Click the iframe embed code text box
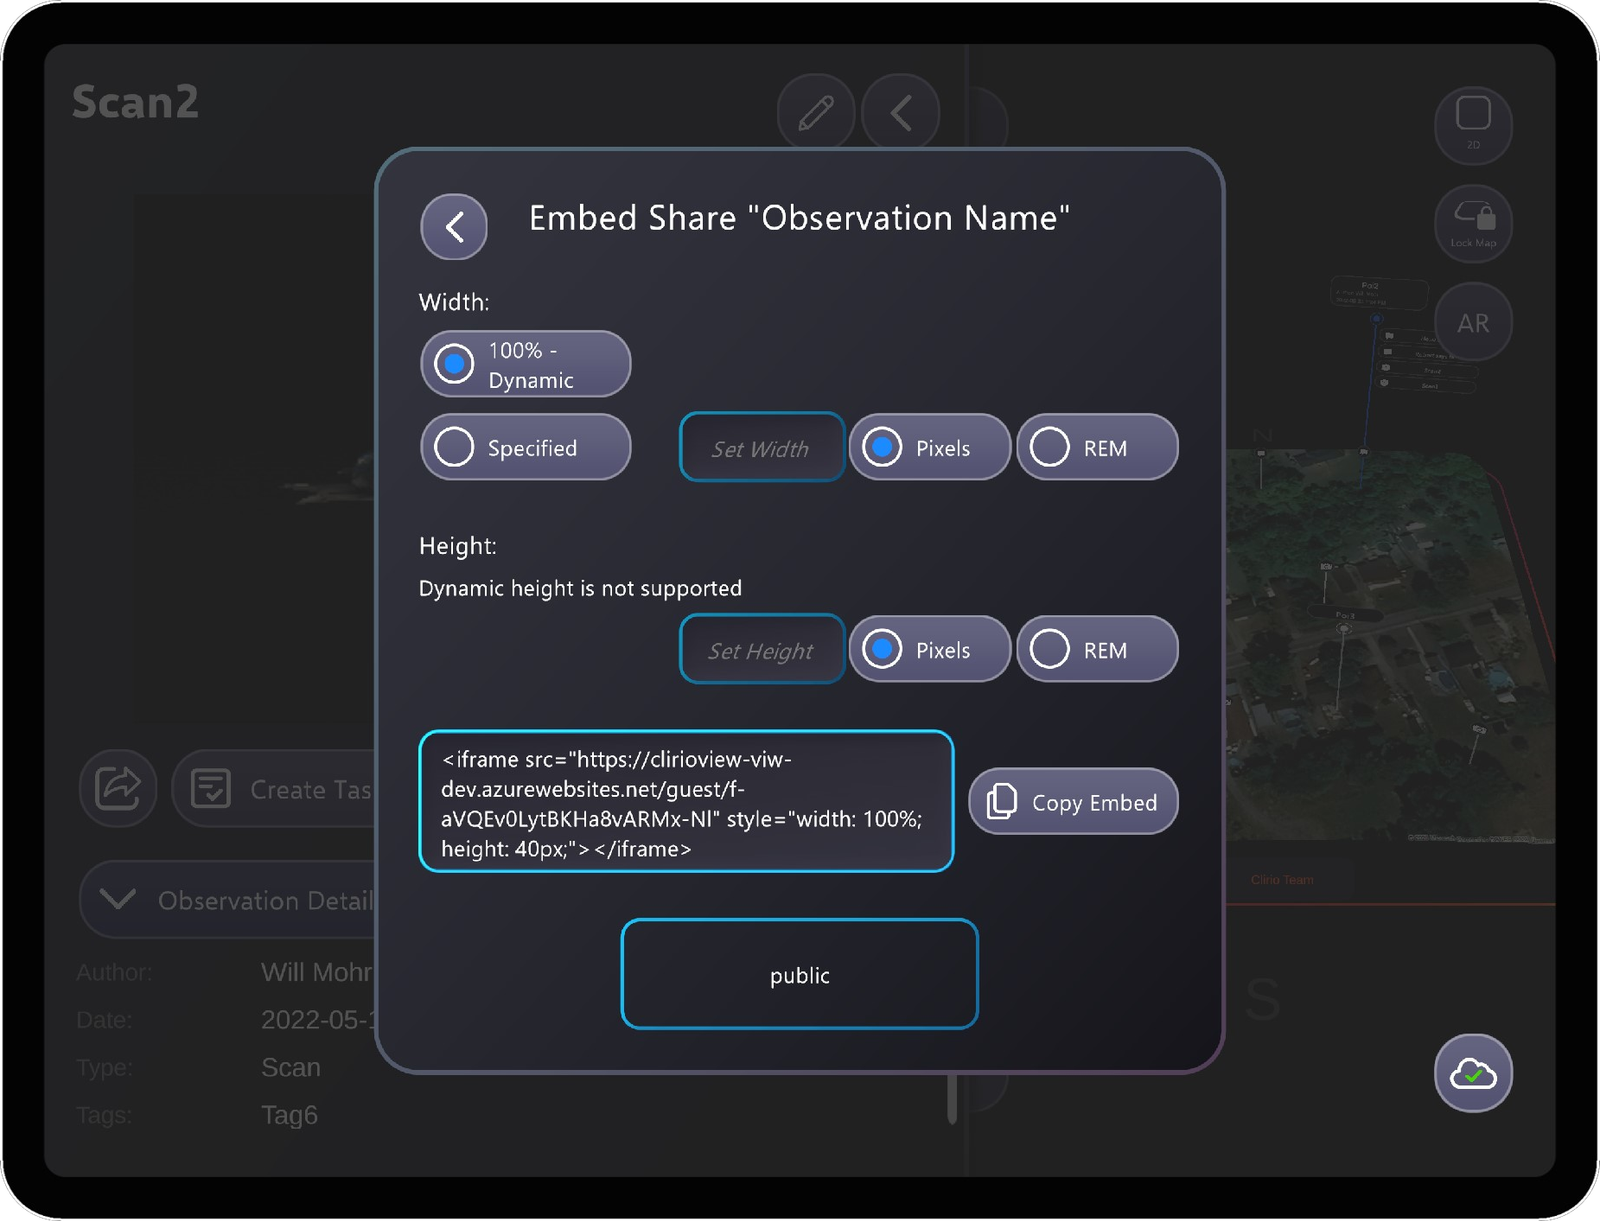Screen dimensions: 1600x1221 point(686,802)
